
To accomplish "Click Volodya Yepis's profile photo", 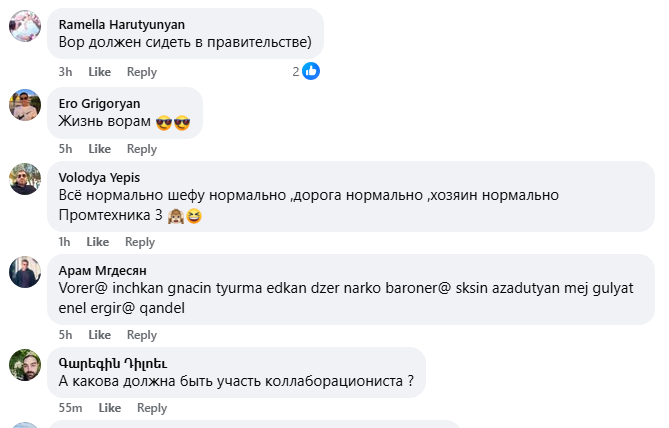I will coord(25,179).
